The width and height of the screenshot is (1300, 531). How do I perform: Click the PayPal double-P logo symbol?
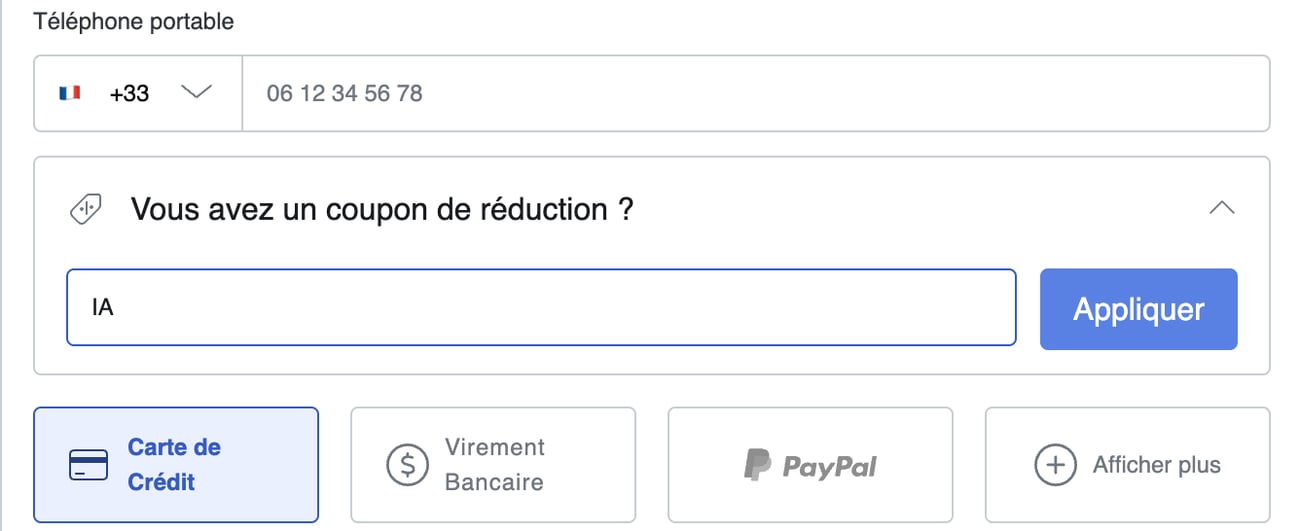pos(757,465)
